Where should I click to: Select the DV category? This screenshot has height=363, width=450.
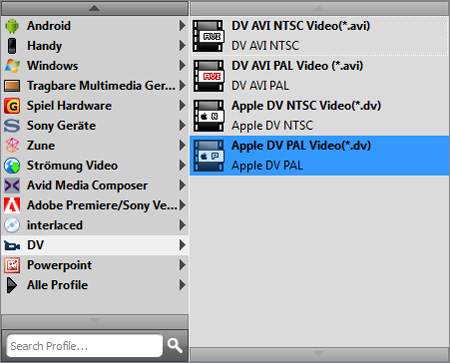point(95,245)
